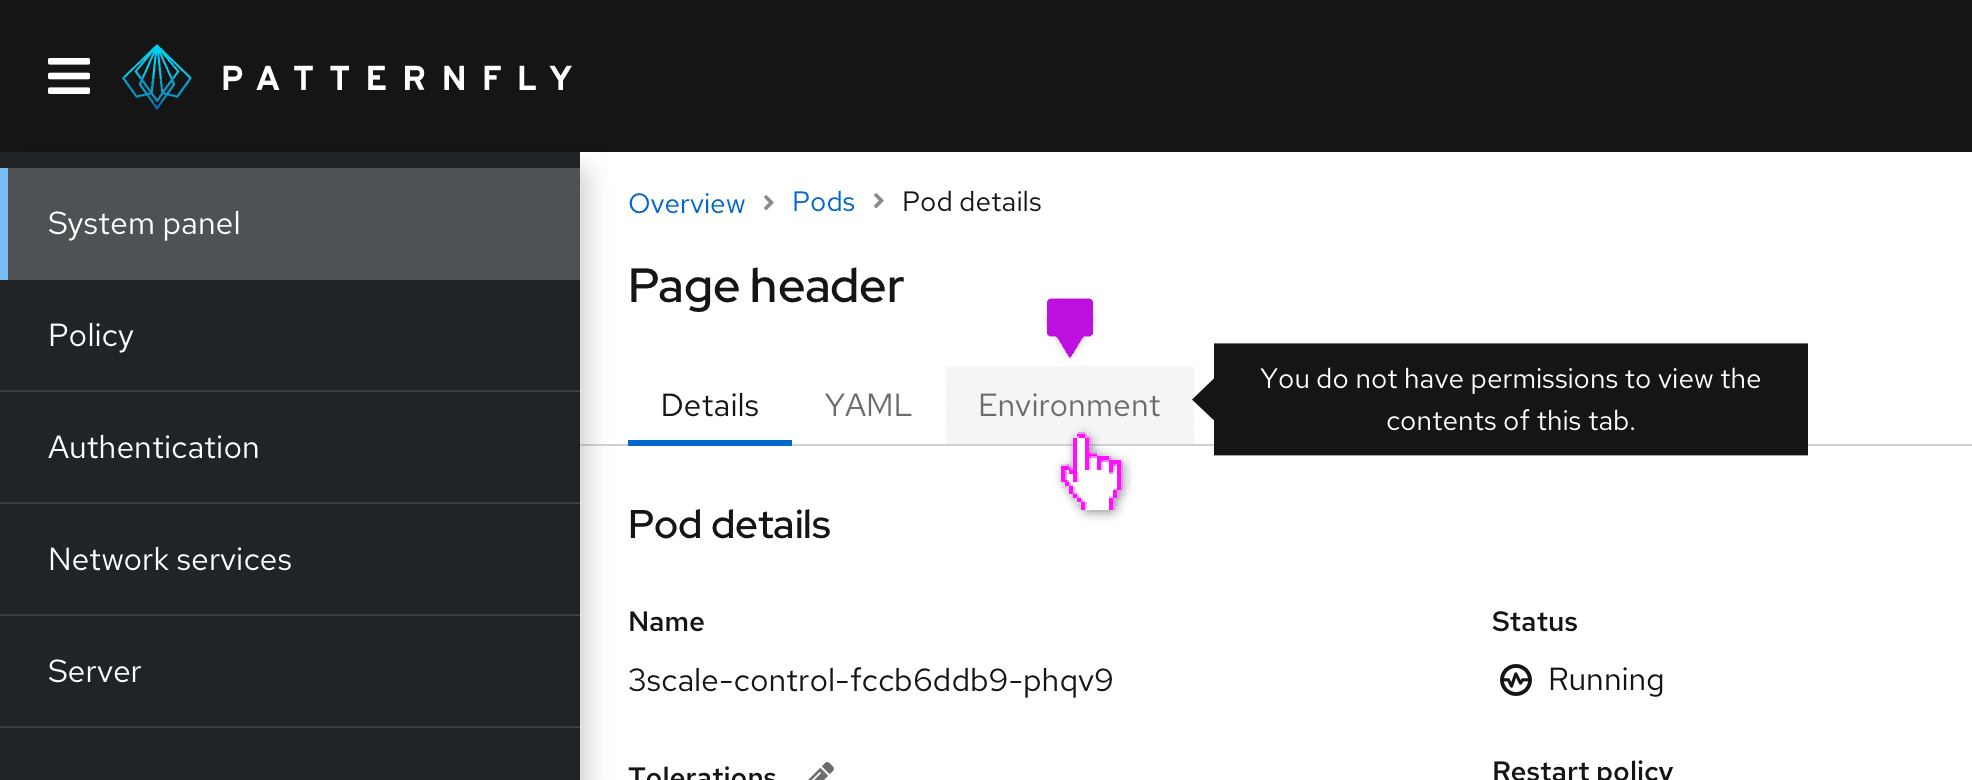Select the disabled Environment tab
This screenshot has width=1972, height=780.
1068,406
